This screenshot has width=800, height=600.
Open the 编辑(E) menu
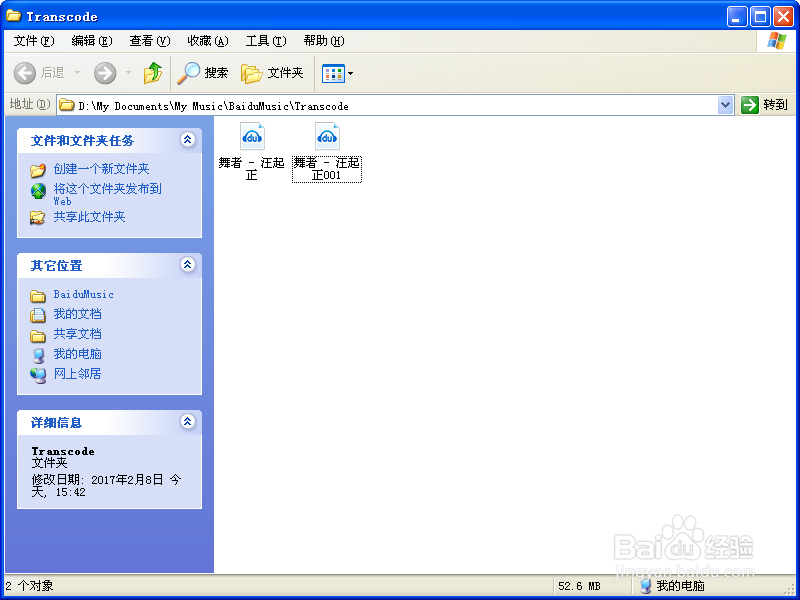92,41
